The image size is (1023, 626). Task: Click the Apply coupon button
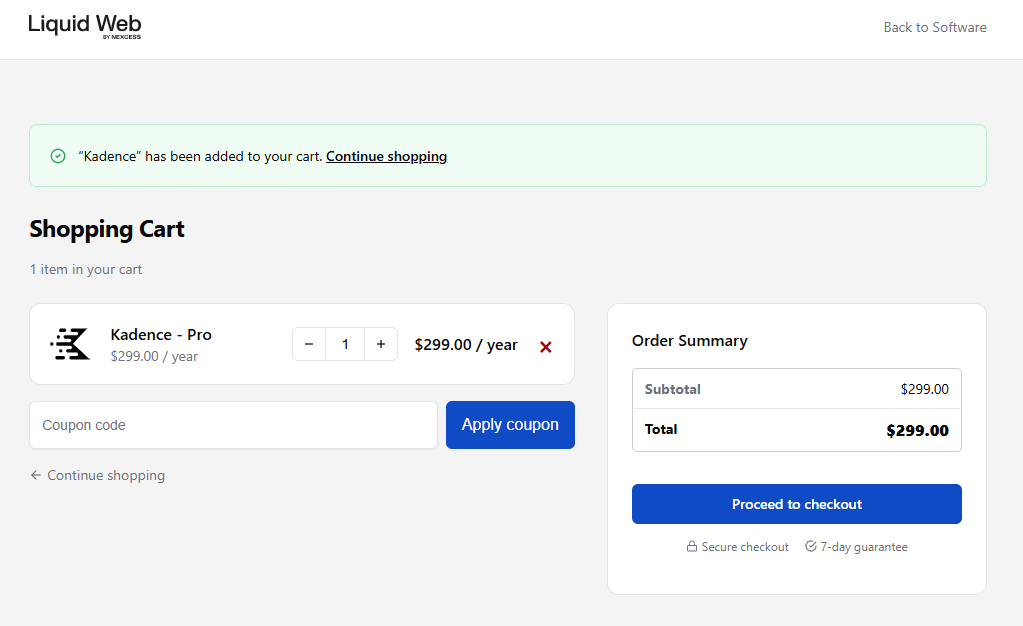point(510,425)
